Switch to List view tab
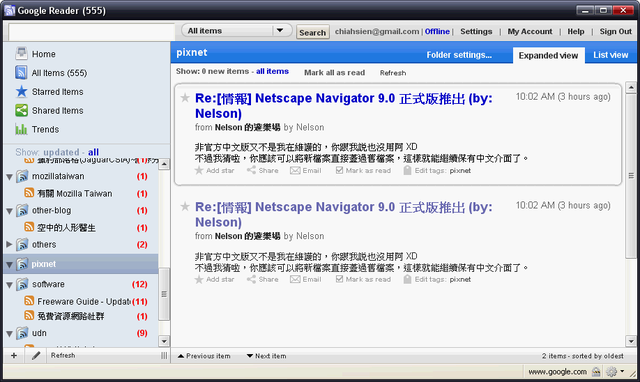The height and width of the screenshot is (382, 640). click(x=611, y=55)
